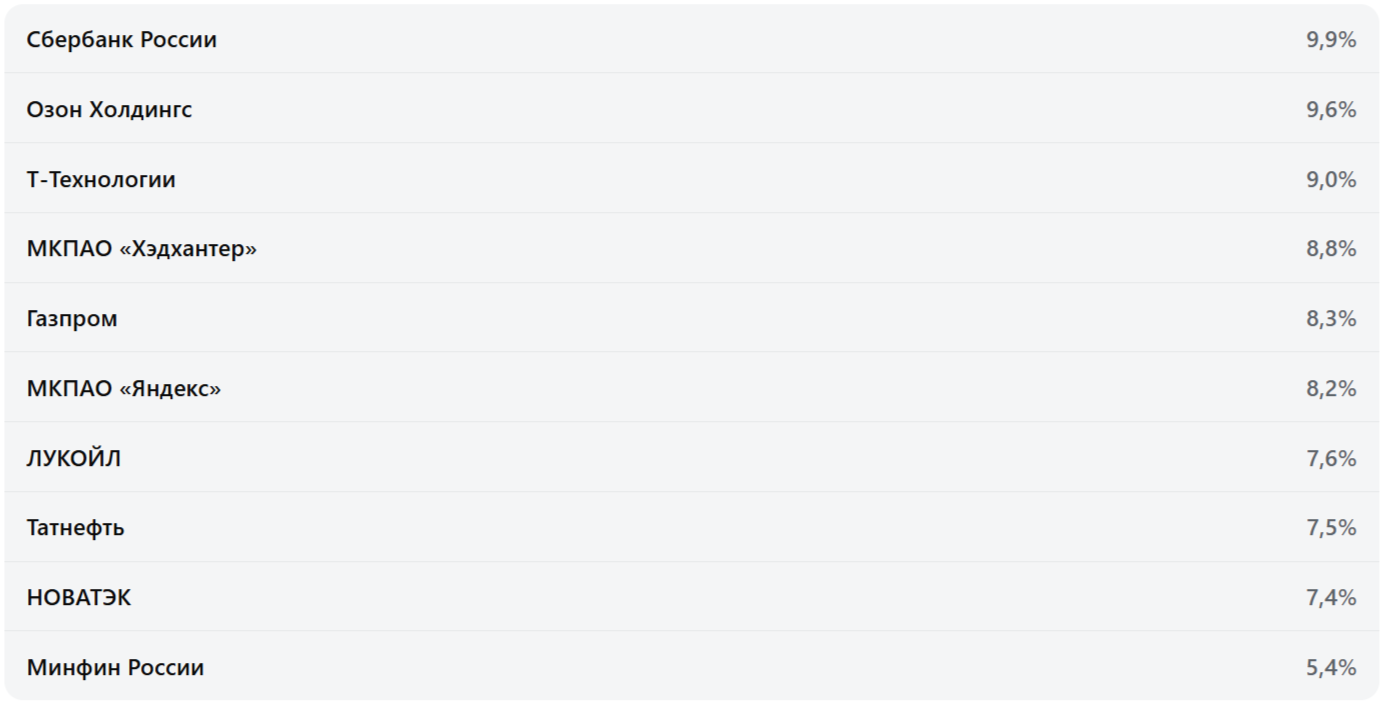Select the 9,6% share of Озон
Viewport: 1385px width, 701px height.
pos(1331,110)
